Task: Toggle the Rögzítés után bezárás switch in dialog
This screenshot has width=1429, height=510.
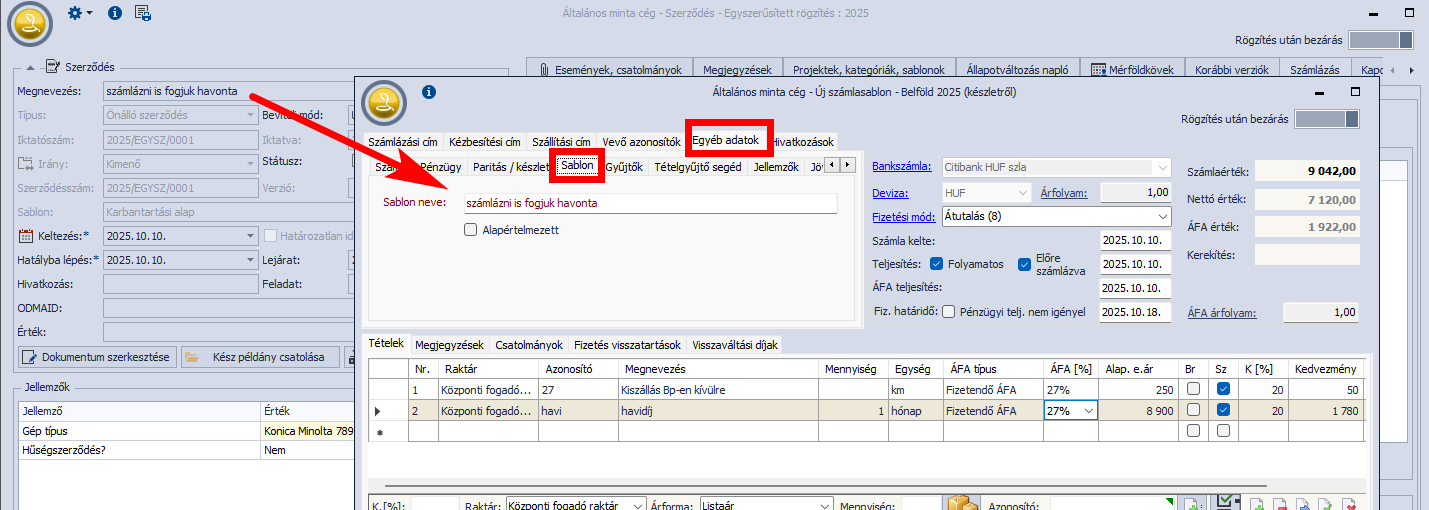Action: pos(1326,120)
